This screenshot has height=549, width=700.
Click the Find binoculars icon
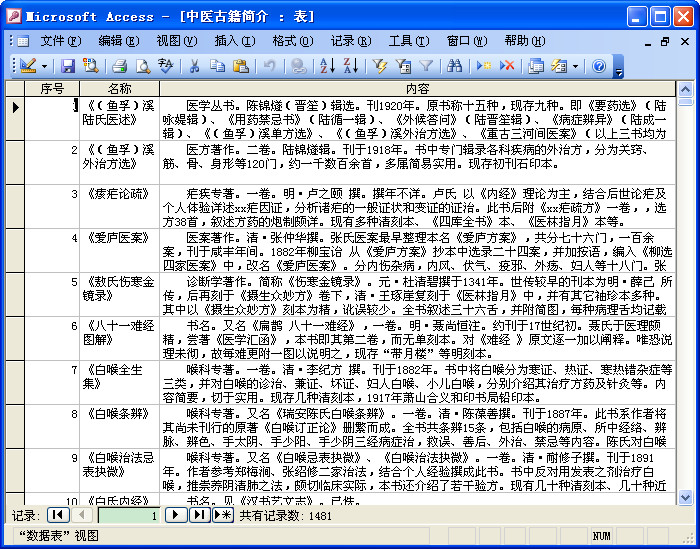click(x=454, y=66)
